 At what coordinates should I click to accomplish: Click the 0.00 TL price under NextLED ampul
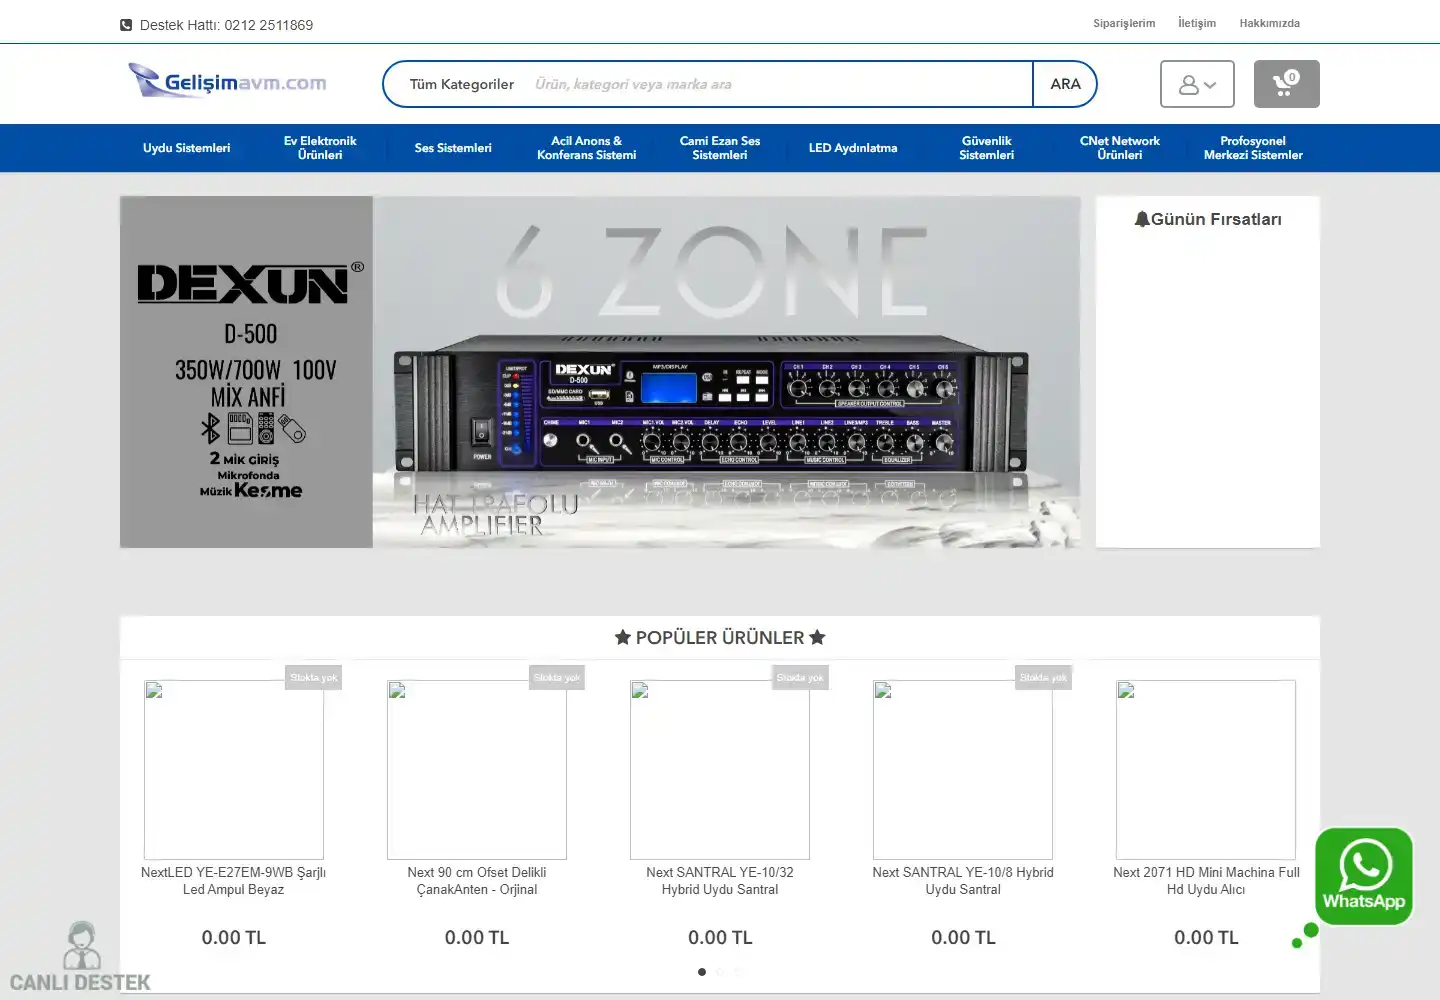(234, 938)
